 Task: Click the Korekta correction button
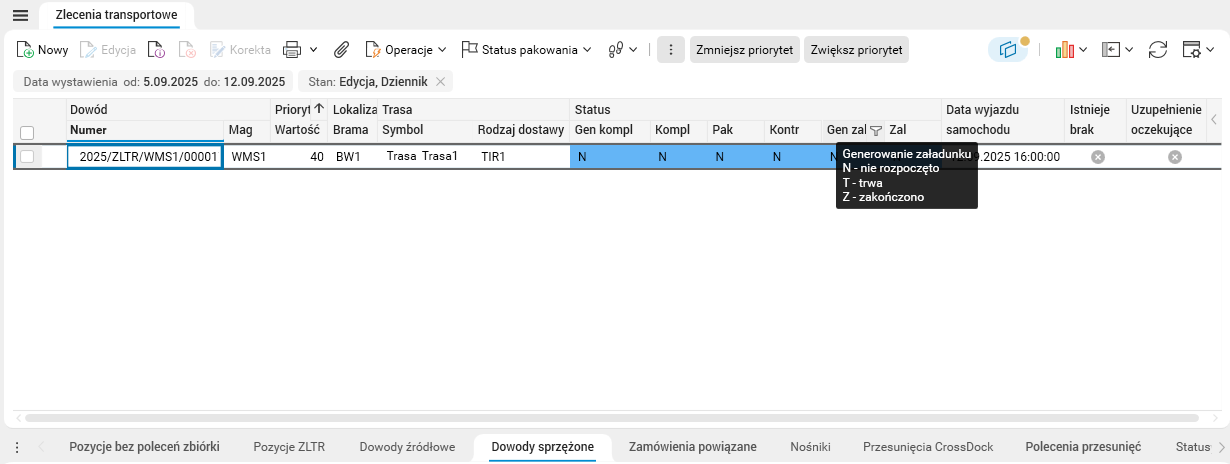point(239,49)
